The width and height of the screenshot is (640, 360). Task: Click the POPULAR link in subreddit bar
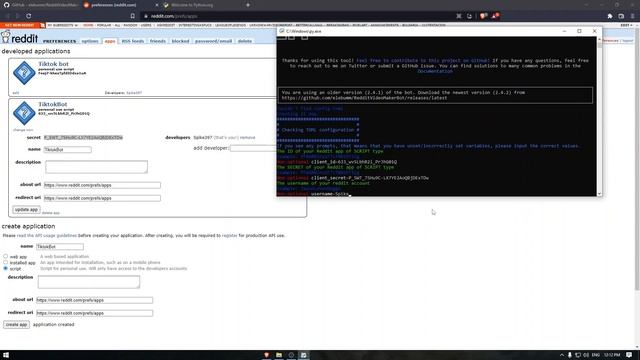[x=104, y=25]
